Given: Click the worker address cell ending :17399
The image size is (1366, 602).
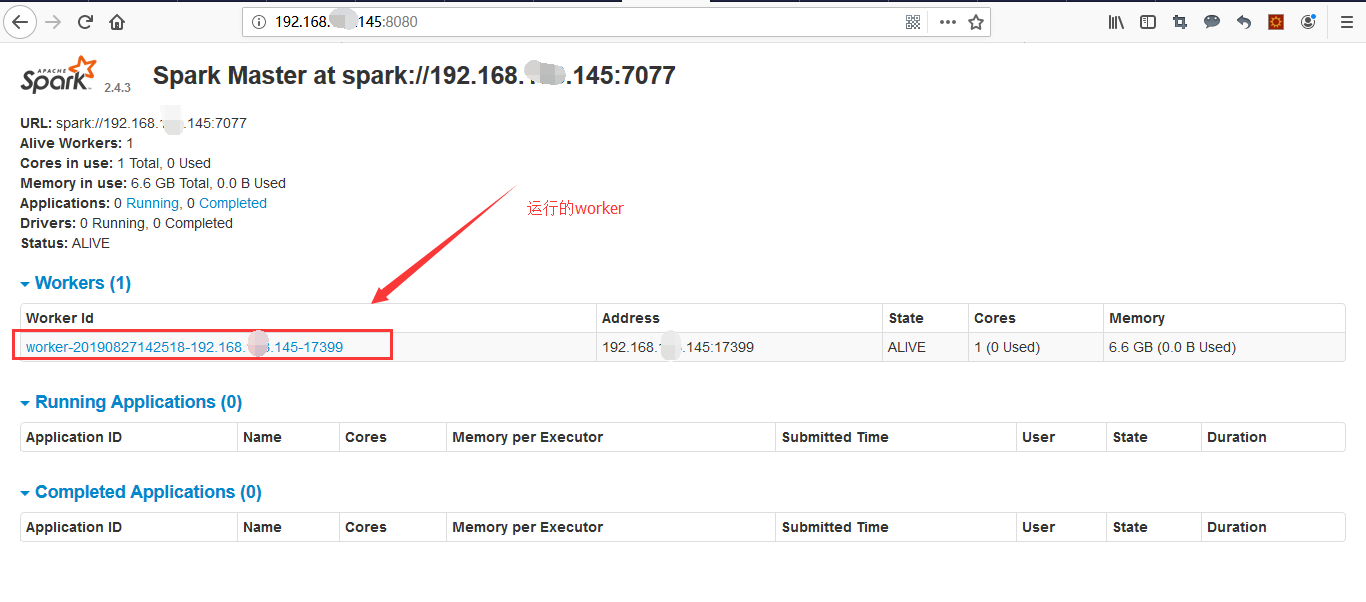Looking at the screenshot, I should pyautogui.click(x=739, y=347).
